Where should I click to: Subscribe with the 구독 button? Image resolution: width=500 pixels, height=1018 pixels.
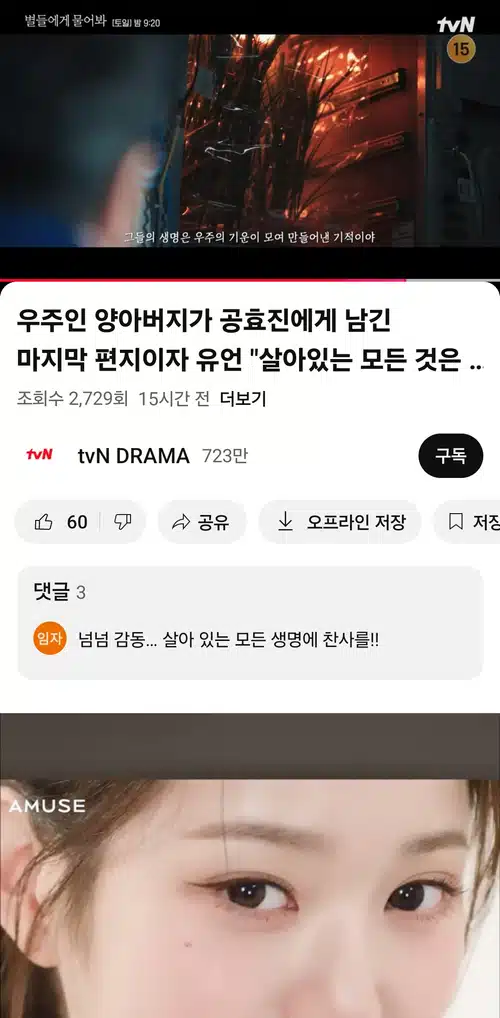tap(451, 456)
